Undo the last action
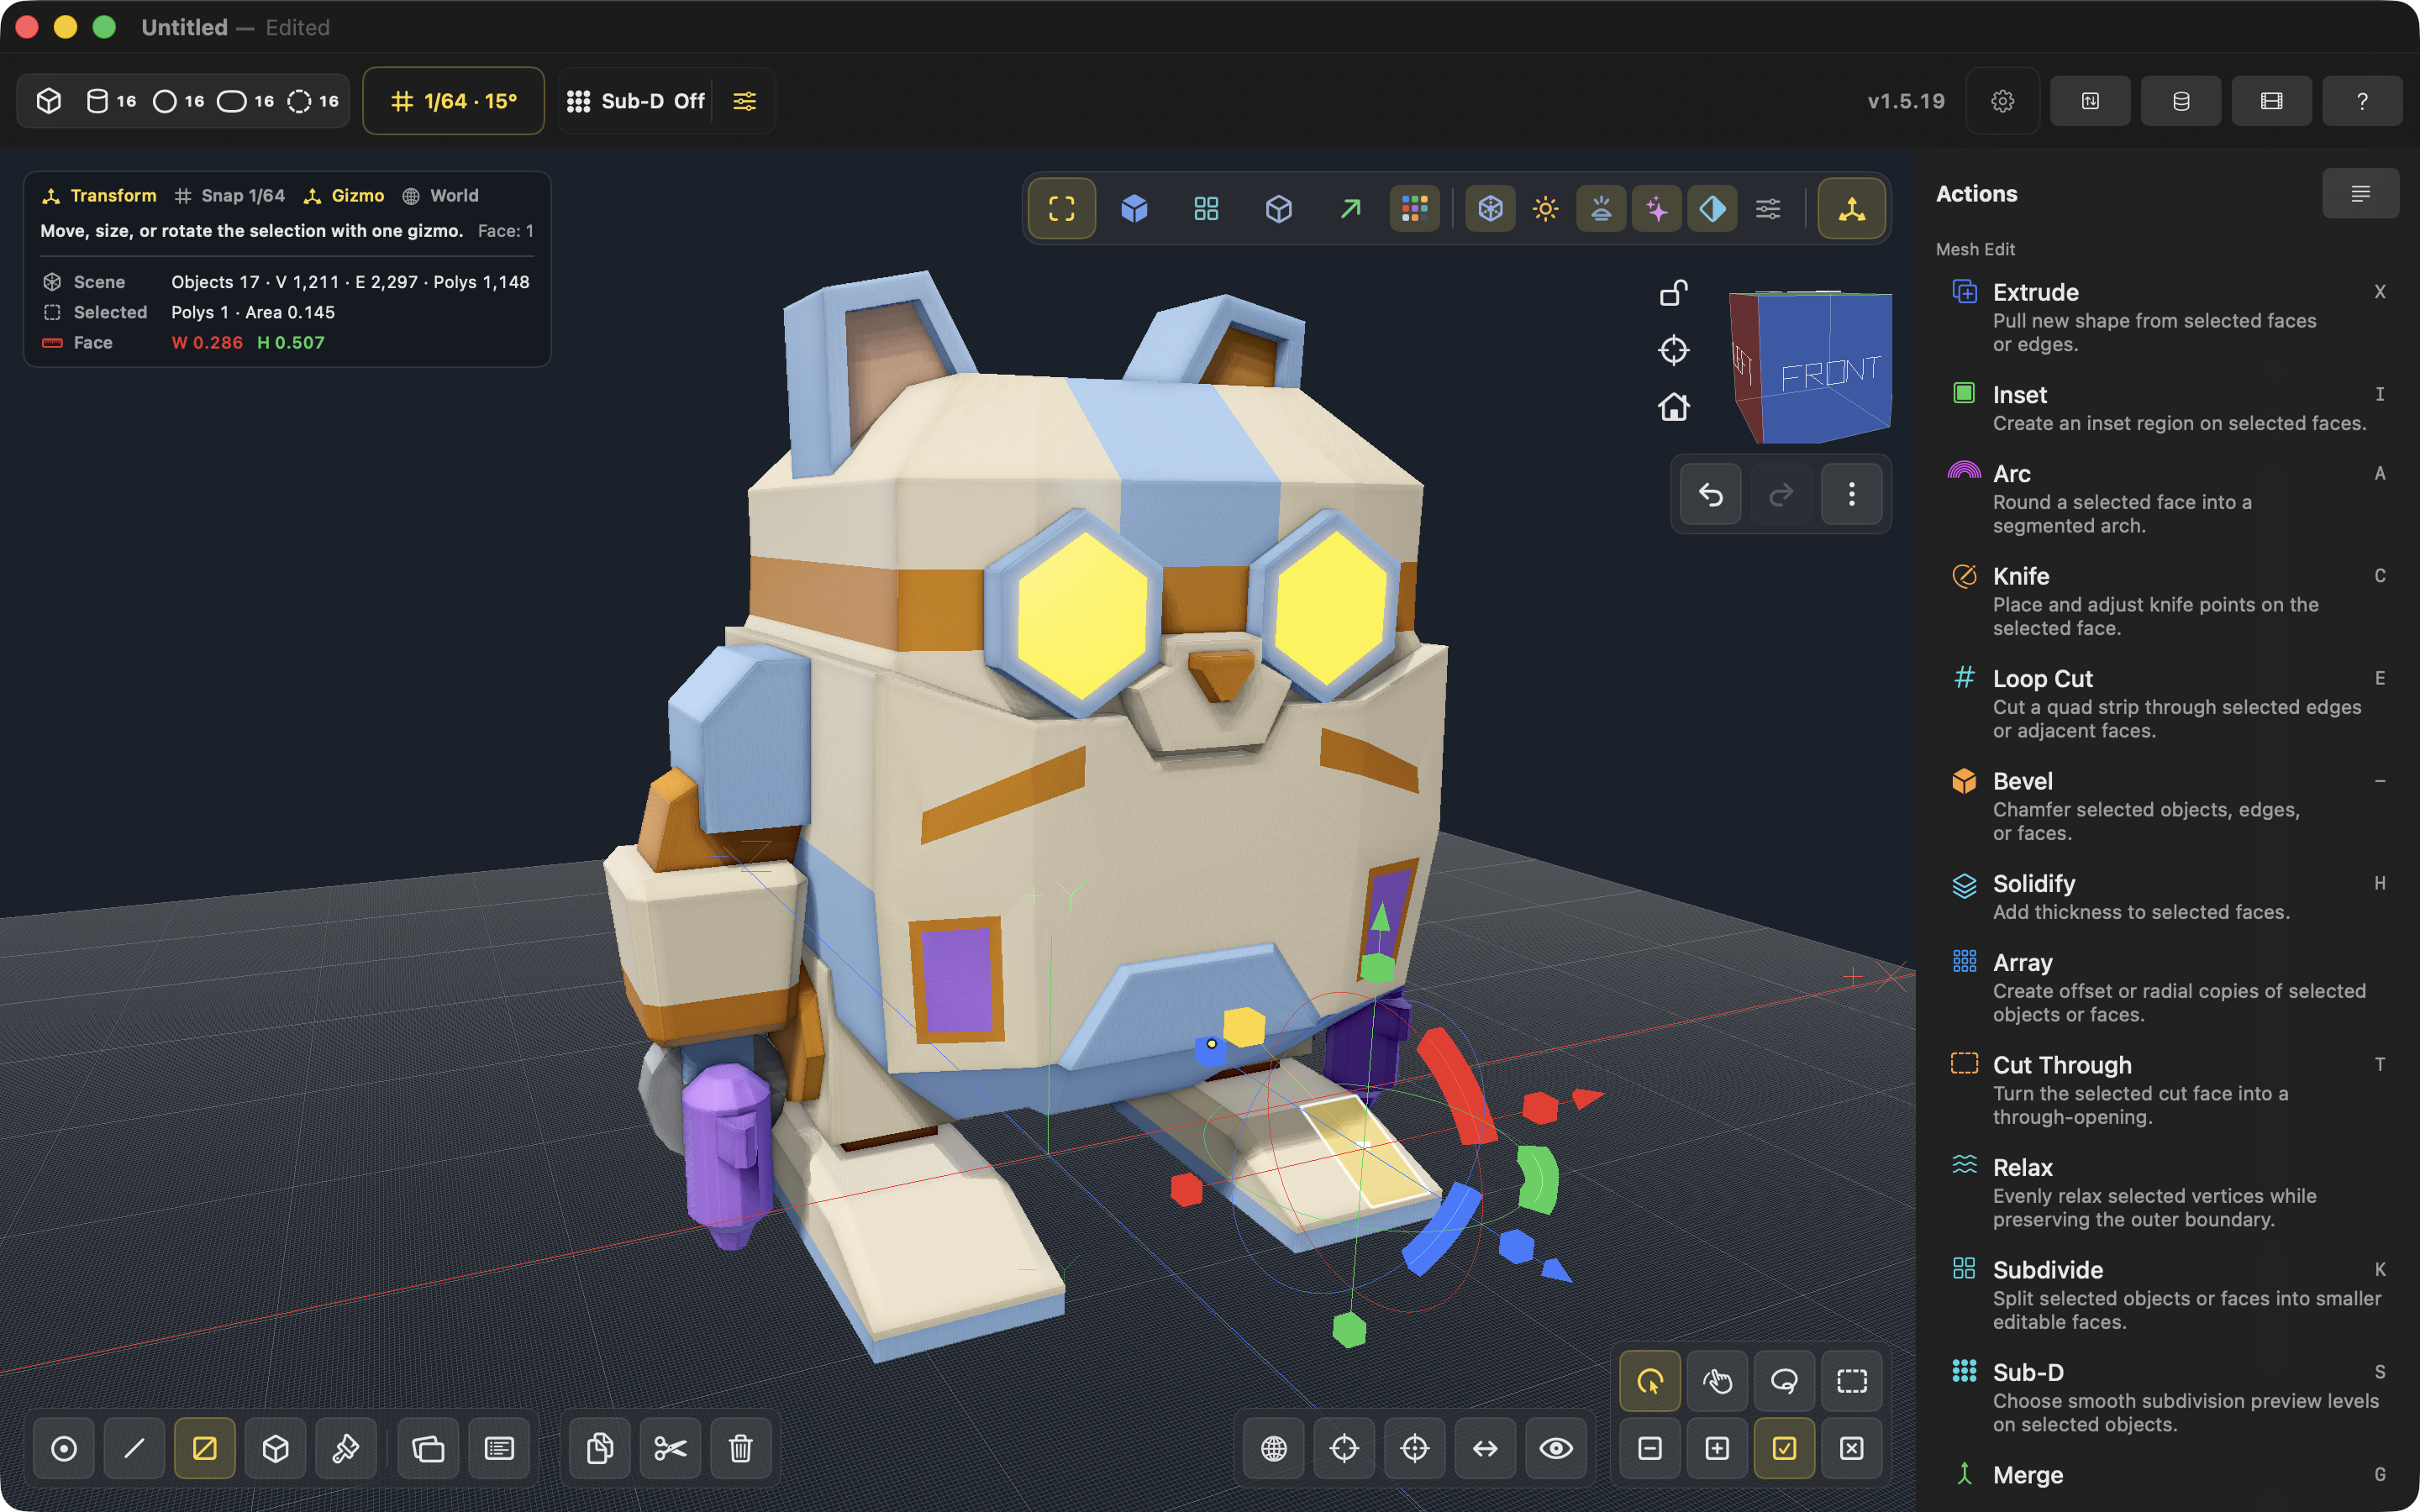 (x=1711, y=494)
